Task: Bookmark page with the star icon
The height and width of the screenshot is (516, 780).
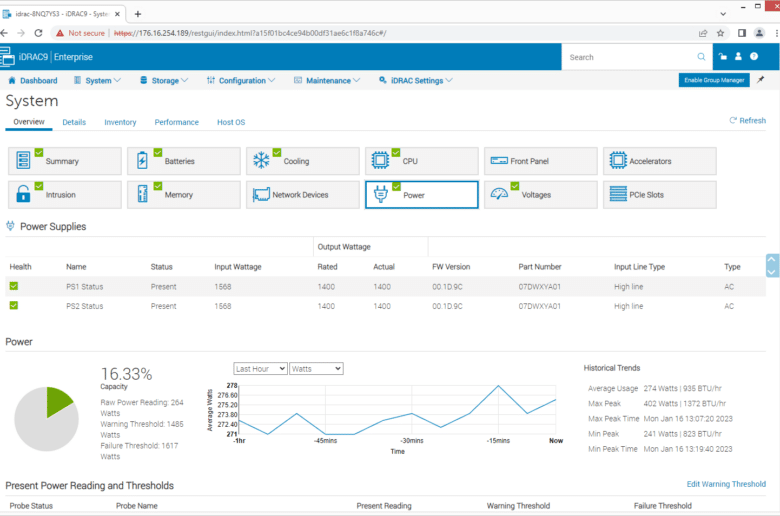Action: [x=720, y=33]
